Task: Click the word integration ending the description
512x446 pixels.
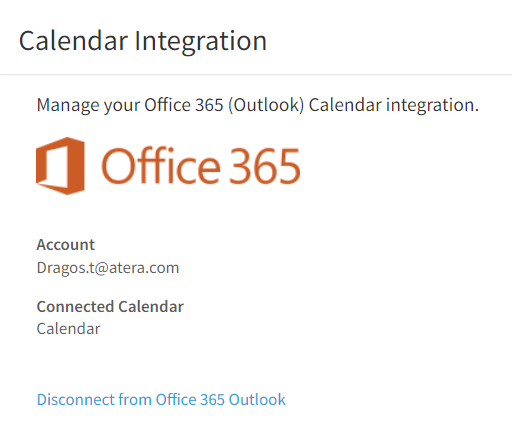Action: pyautogui.click(x=432, y=105)
